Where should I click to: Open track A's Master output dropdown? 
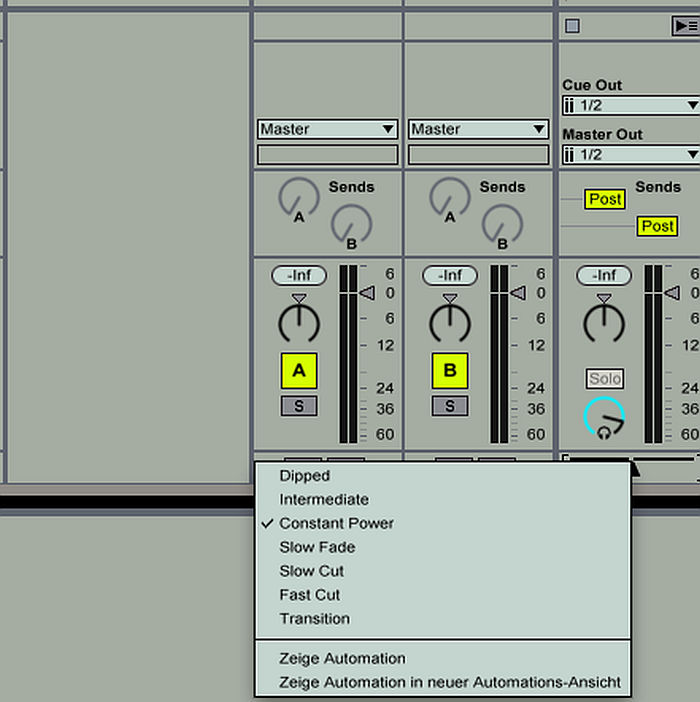tap(328, 129)
